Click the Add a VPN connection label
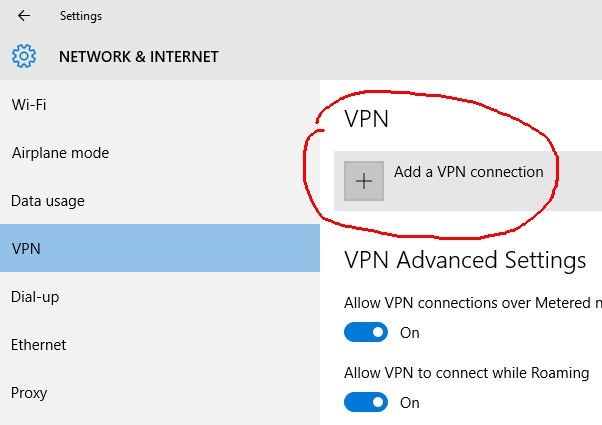602x425 pixels. pos(468,172)
